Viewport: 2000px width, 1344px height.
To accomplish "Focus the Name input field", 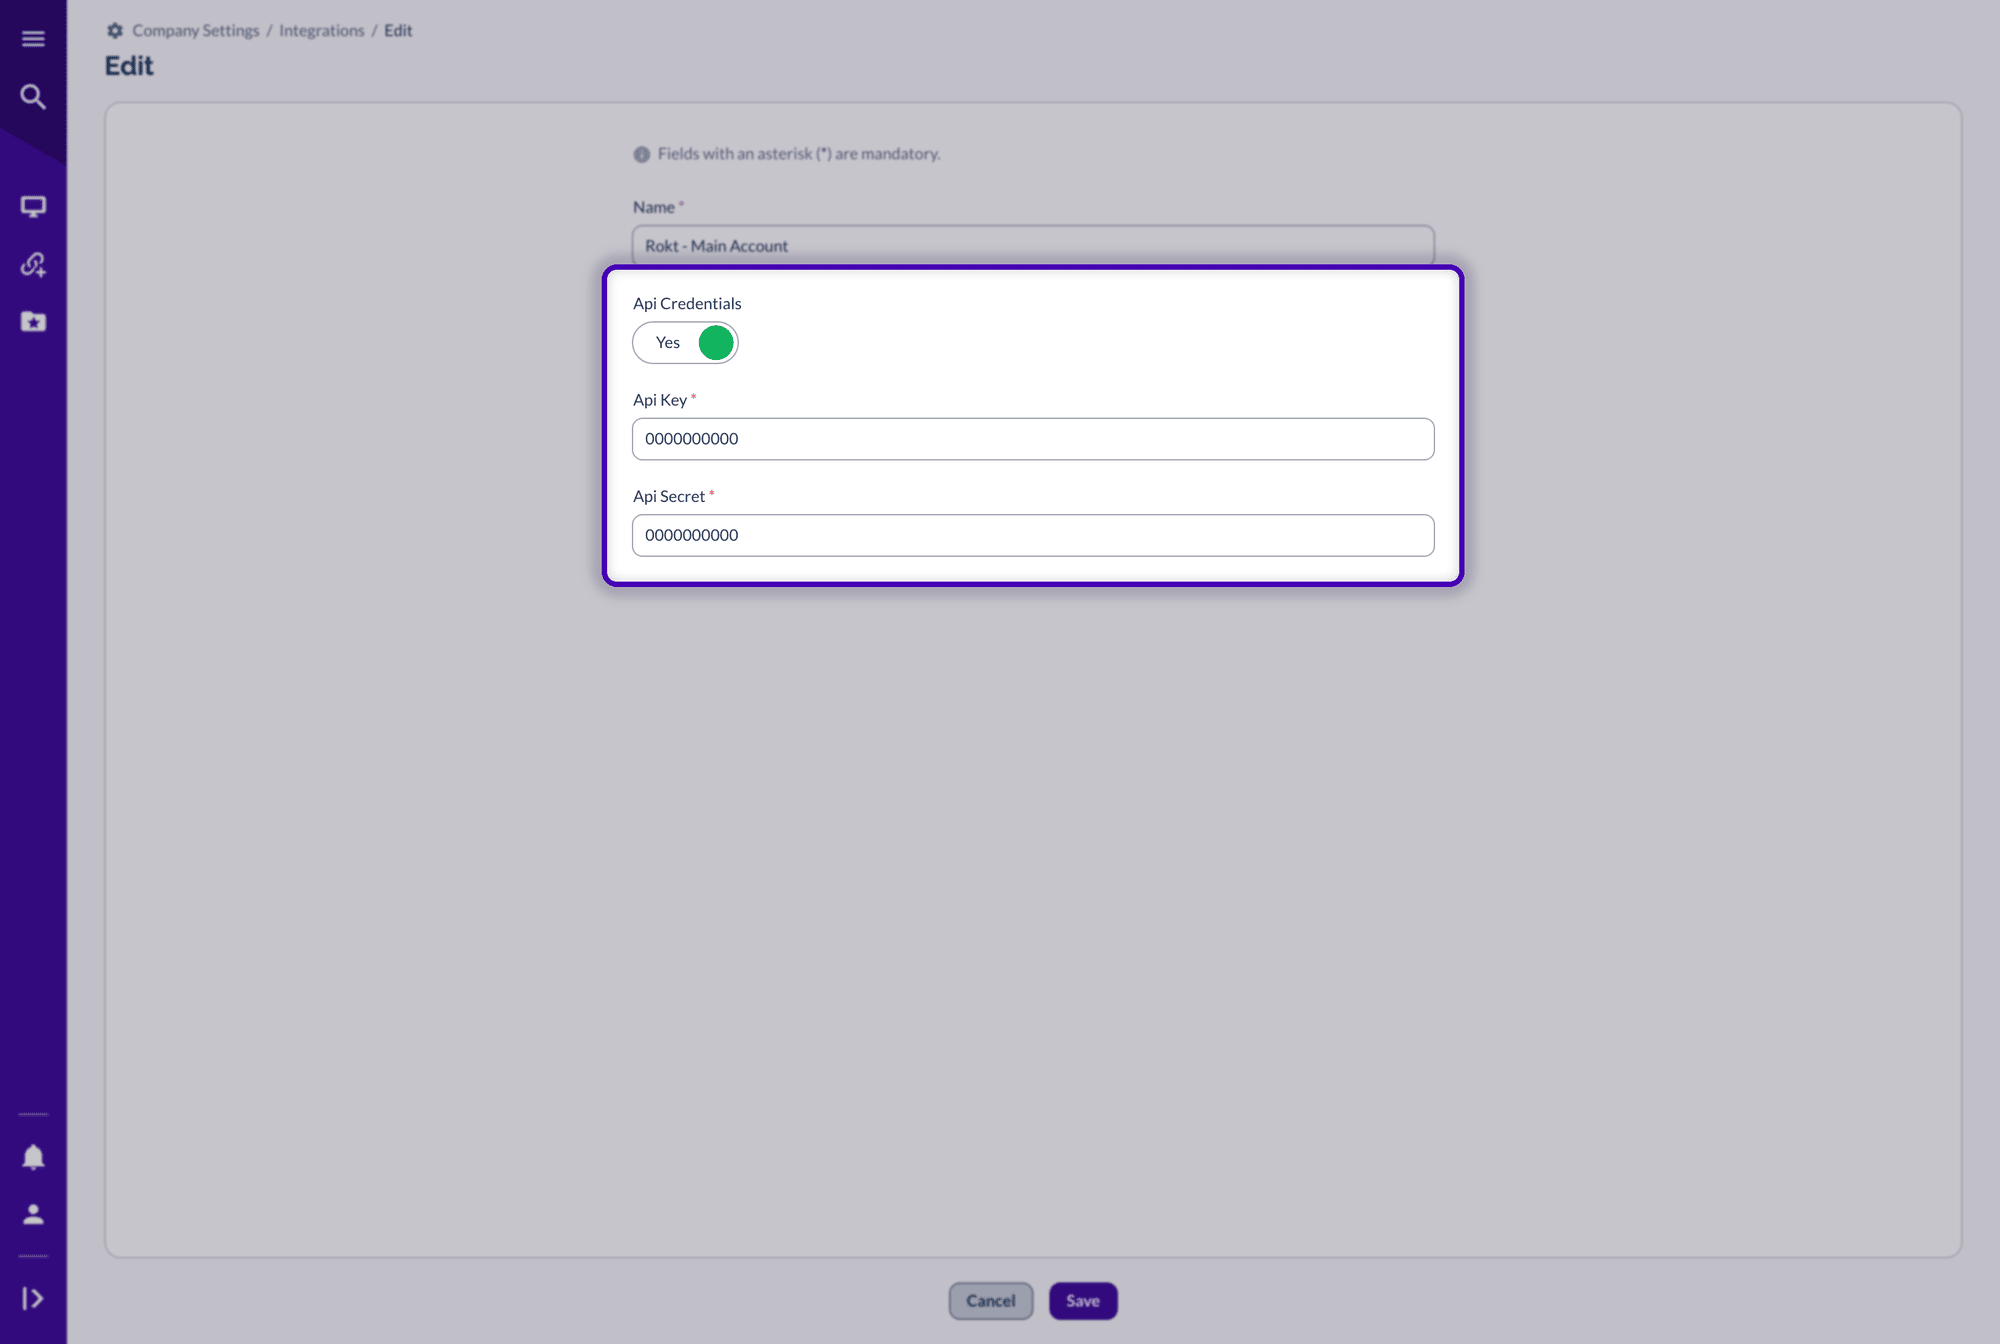I will (x=1033, y=245).
